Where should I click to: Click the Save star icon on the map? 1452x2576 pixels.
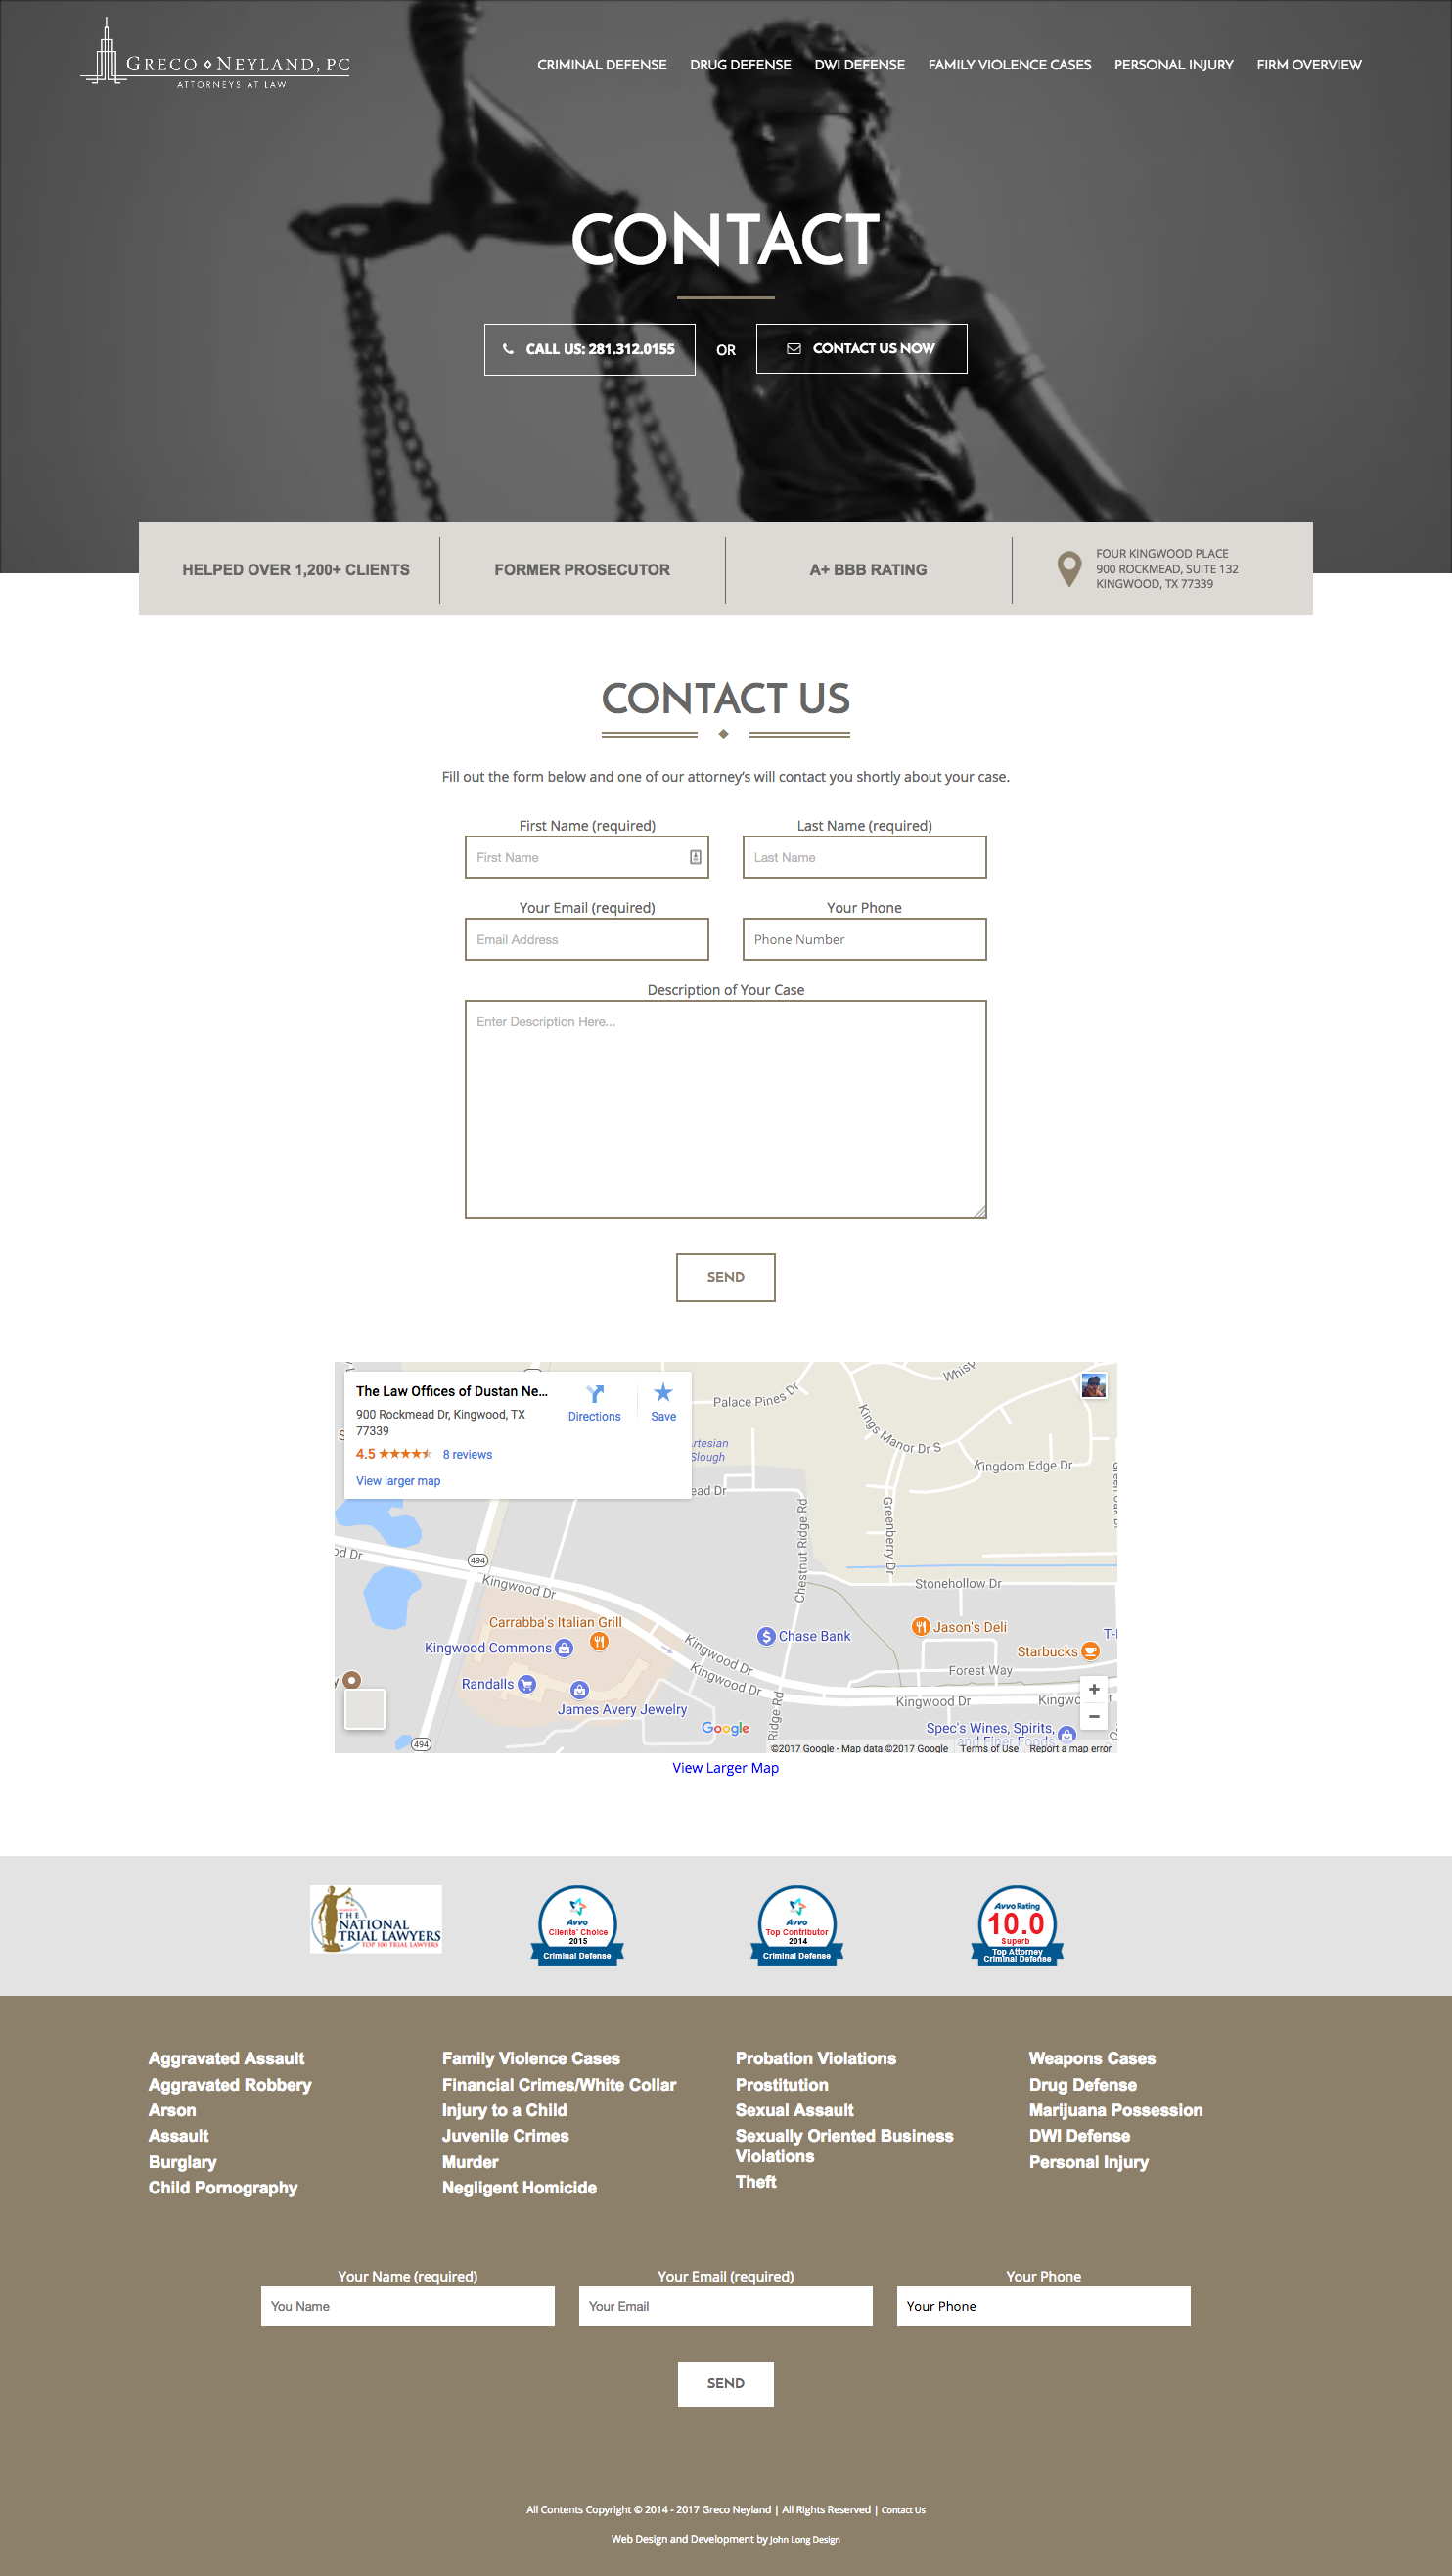click(663, 1393)
